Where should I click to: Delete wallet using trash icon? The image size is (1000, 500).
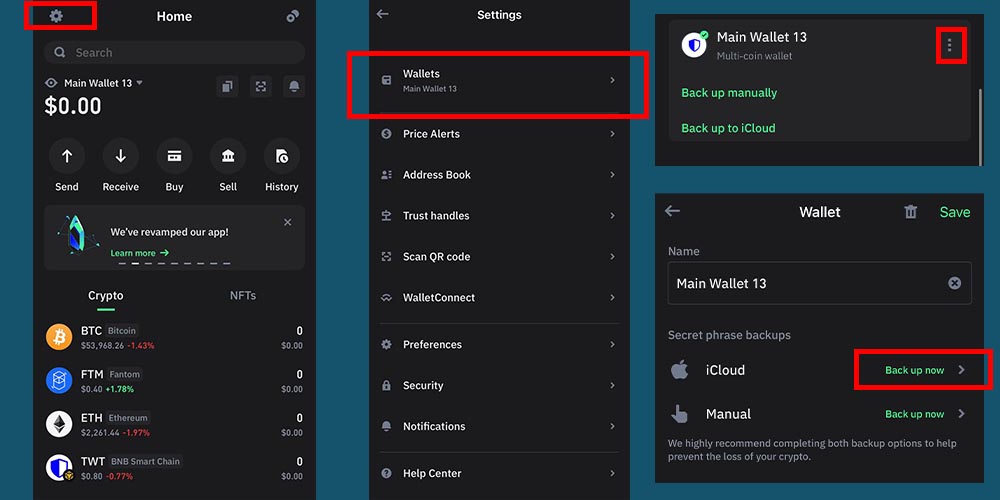(x=910, y=212)
